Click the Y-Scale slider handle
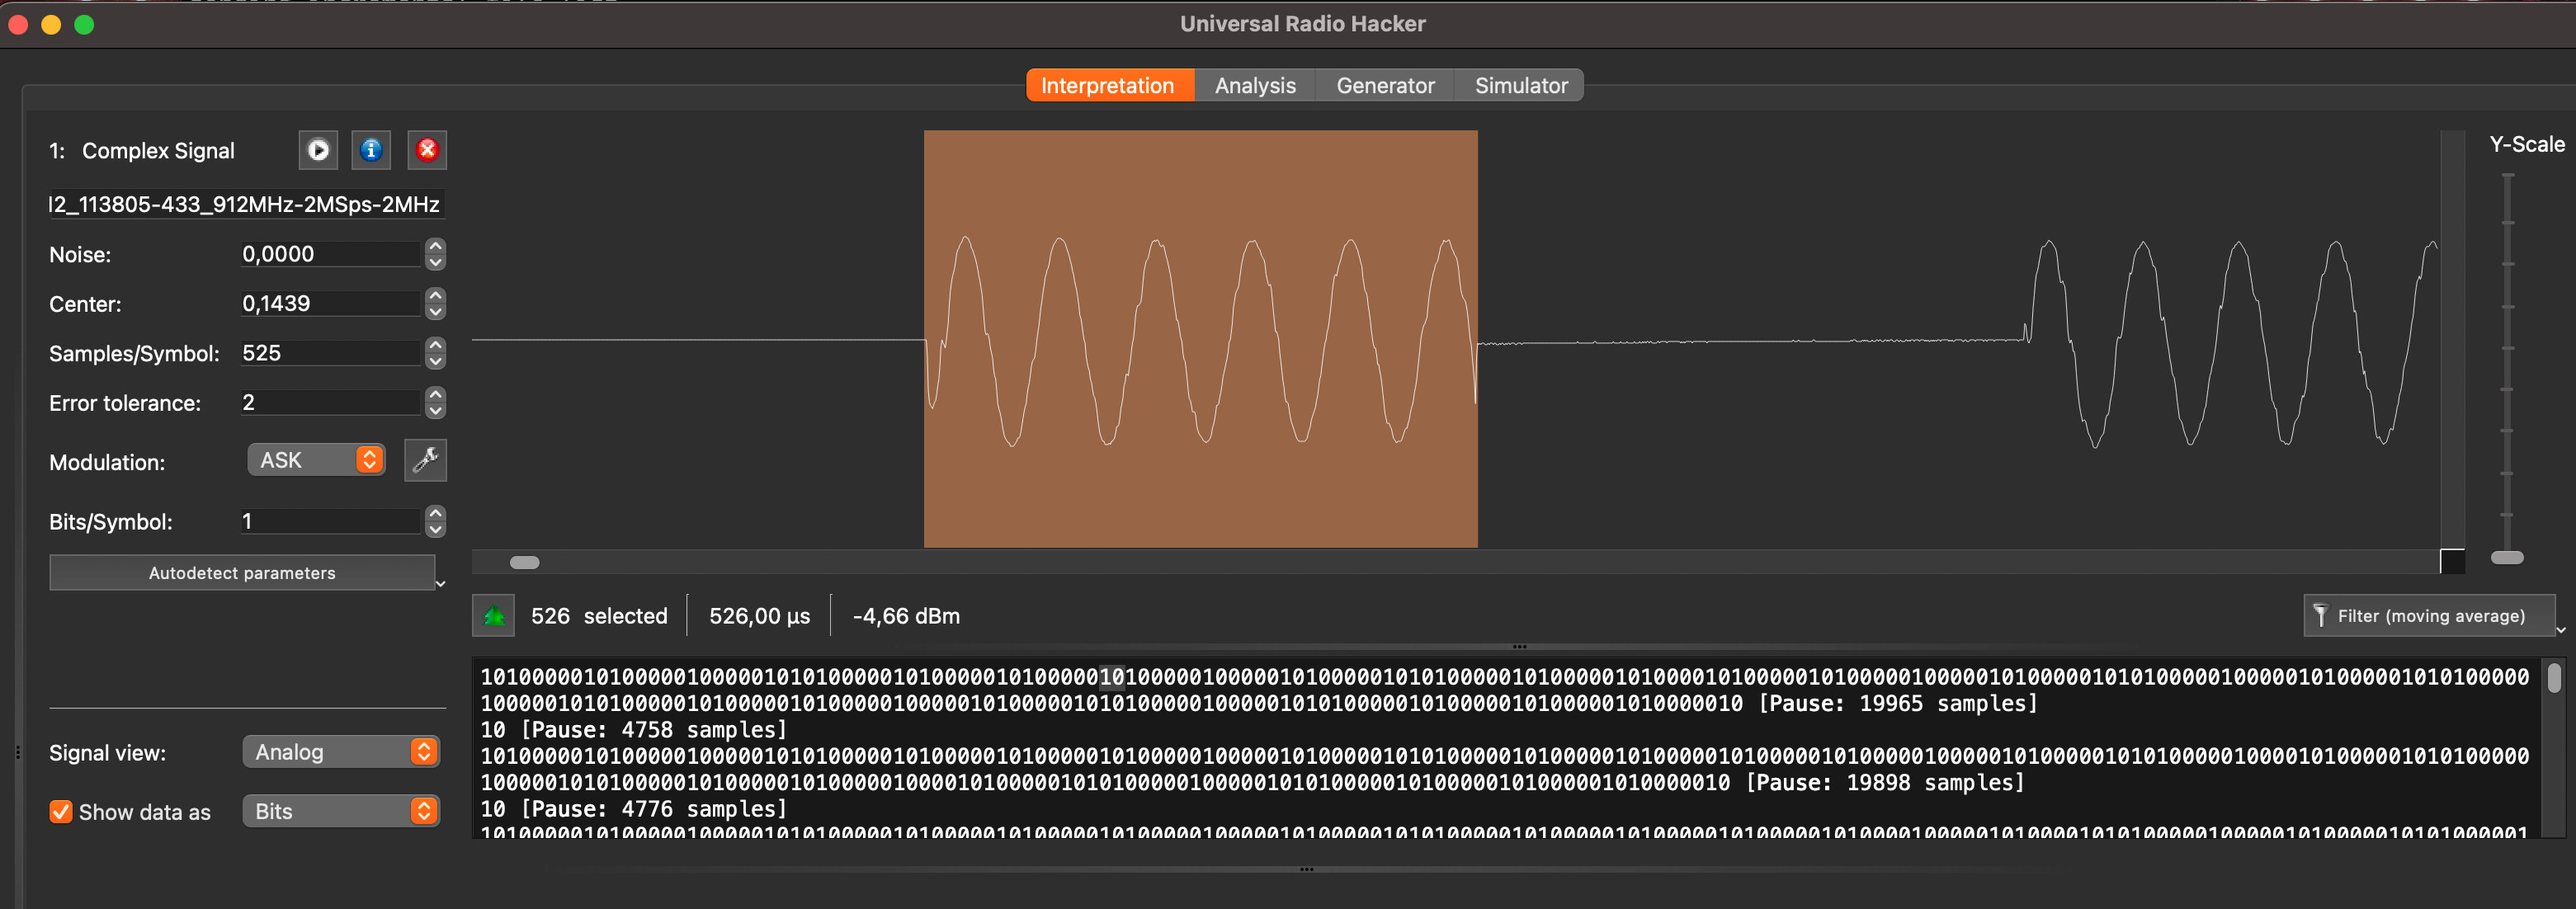Image resolution: width=2576 pixels, height=909 pixels. 2507,558
